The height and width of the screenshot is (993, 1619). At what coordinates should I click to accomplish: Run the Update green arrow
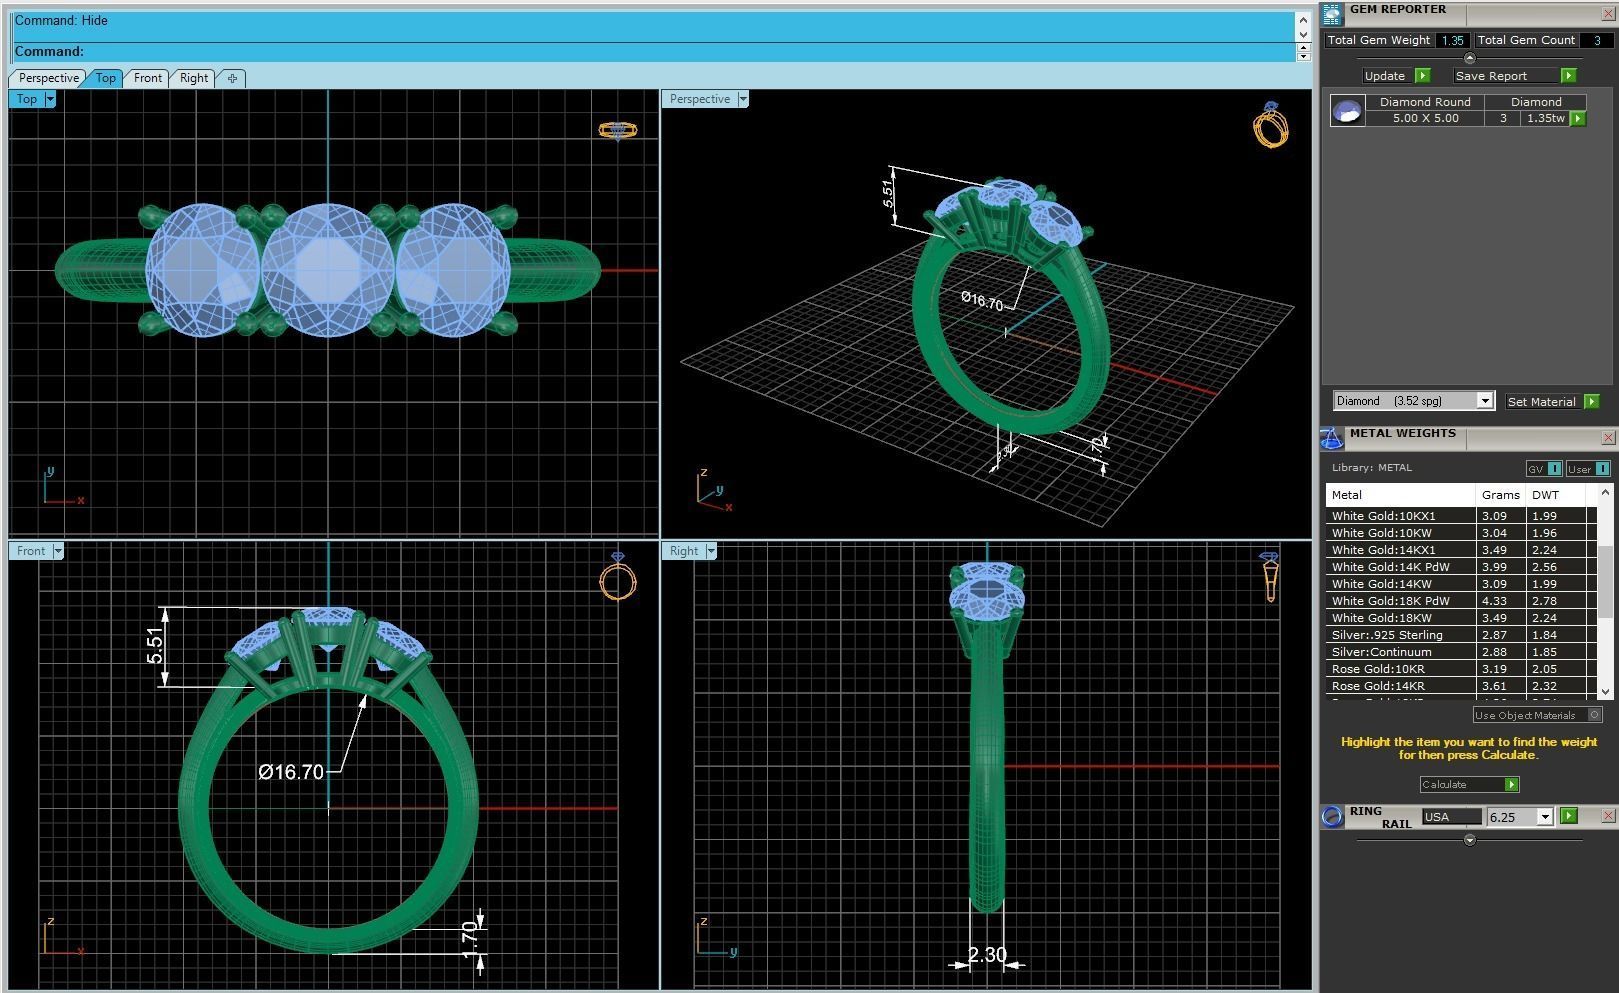[1422, 76]
